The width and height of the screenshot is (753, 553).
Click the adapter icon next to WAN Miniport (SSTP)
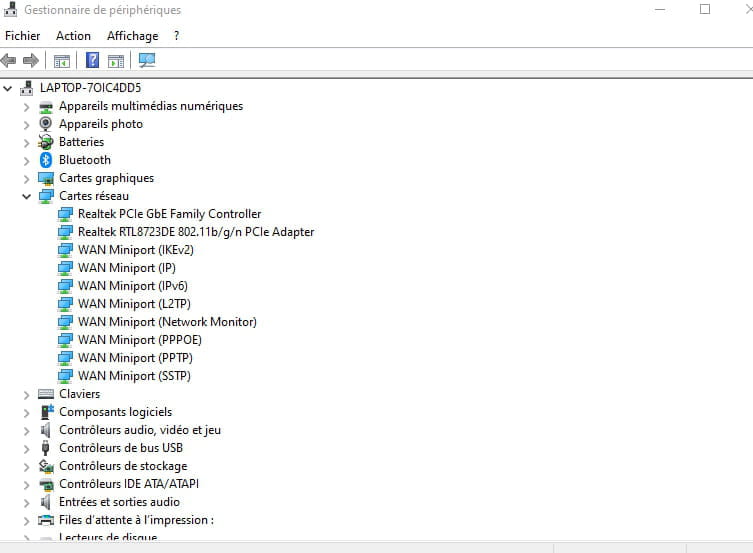pos(65,376)
